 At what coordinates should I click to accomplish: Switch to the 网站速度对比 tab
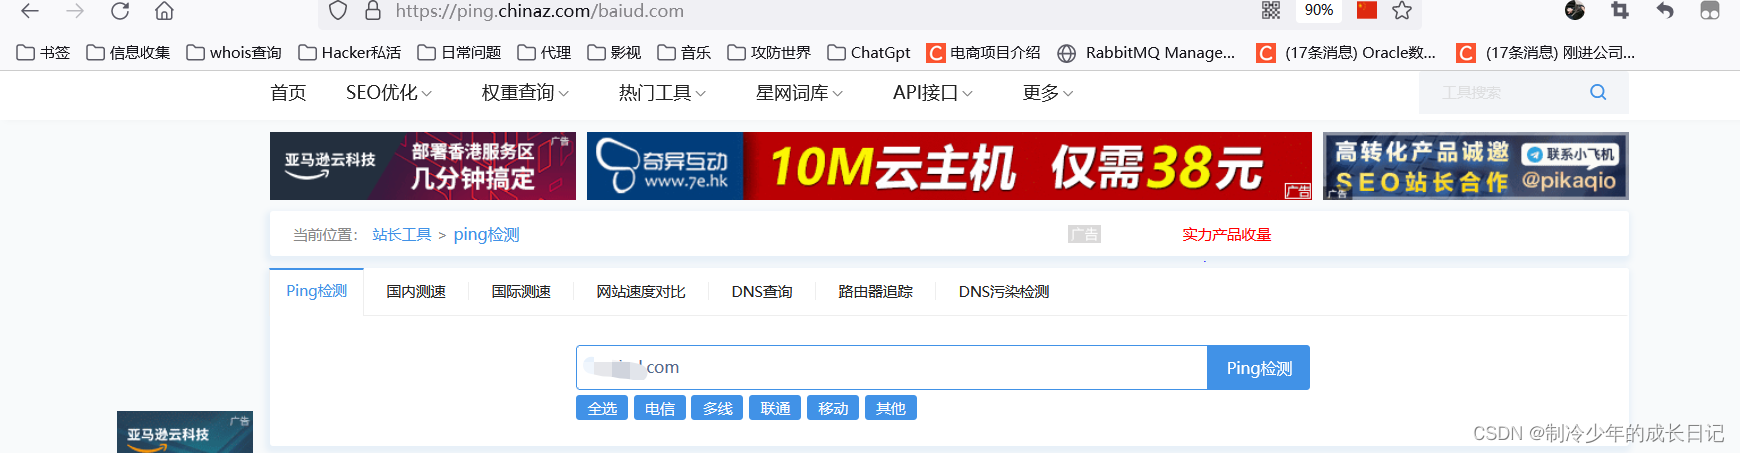(x=641, y=292)
